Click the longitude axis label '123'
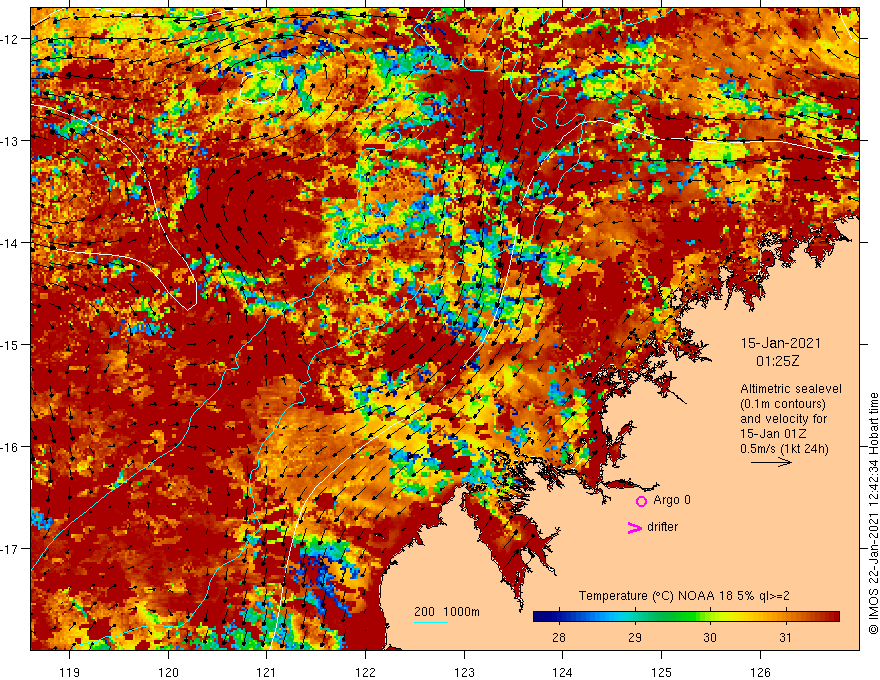Viewport: 880px width, 680px height. pyautogui.click(x=464, y=672)
